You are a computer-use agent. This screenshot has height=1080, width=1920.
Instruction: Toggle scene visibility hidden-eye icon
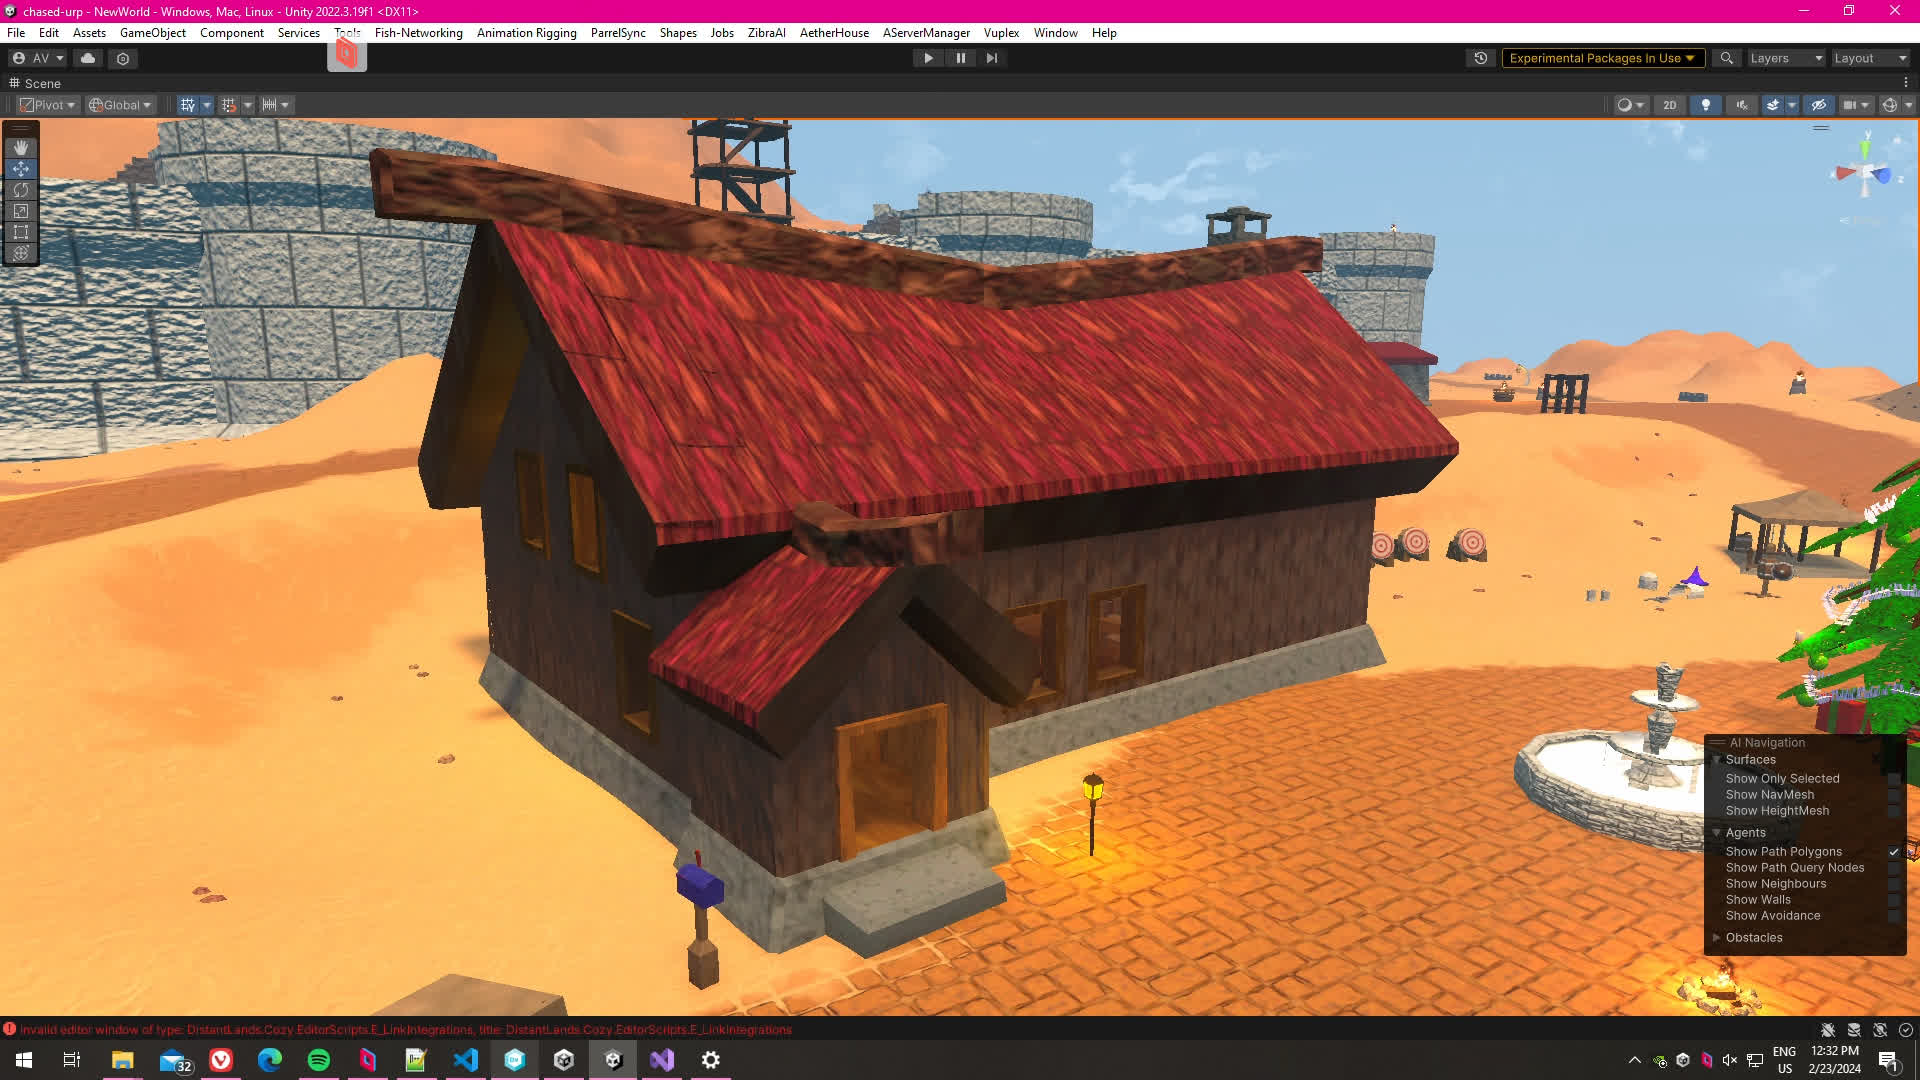pos(1819,105)
